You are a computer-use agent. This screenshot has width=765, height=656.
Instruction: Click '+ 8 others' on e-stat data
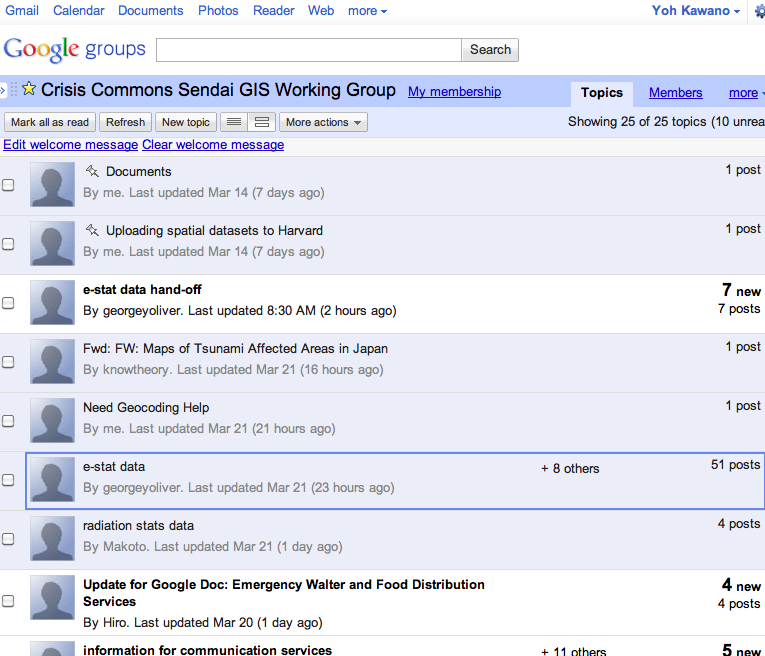[x=570, y=469]
